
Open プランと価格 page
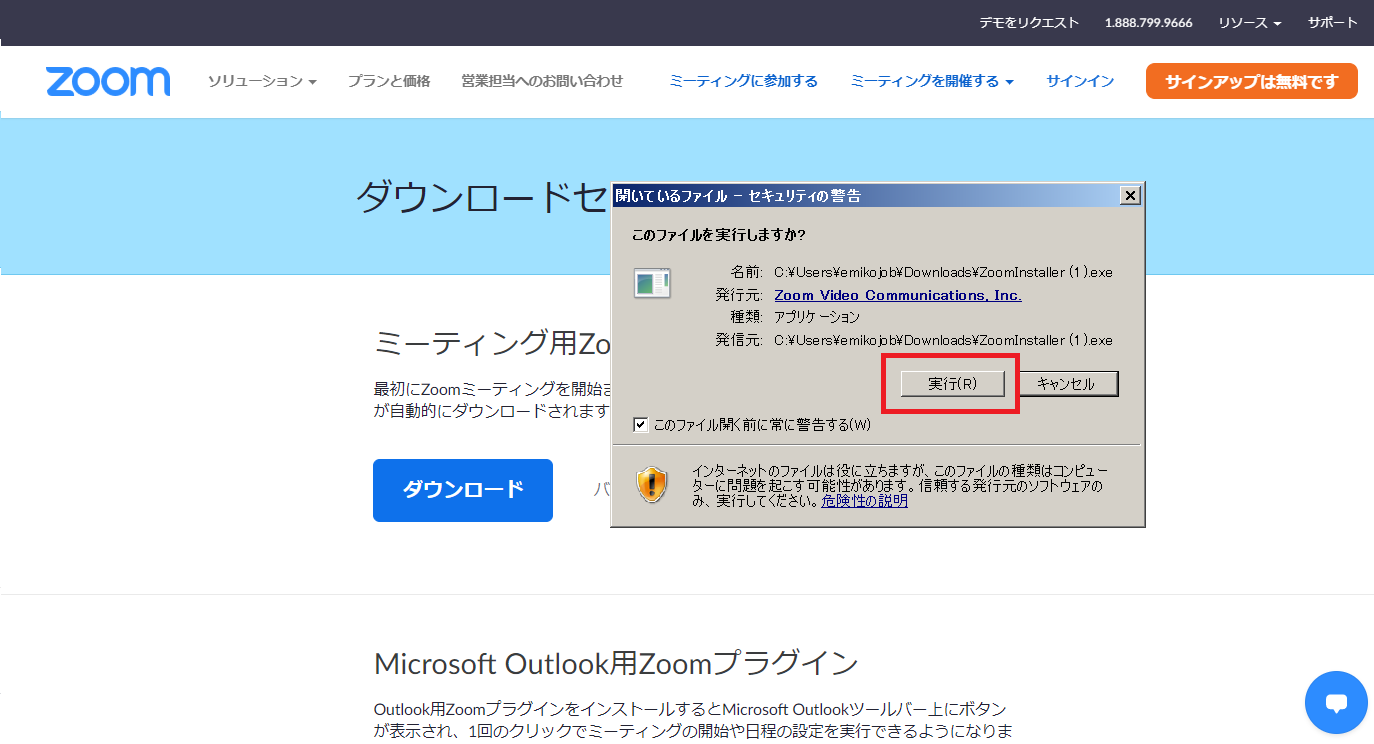click(x=389, y=82)
